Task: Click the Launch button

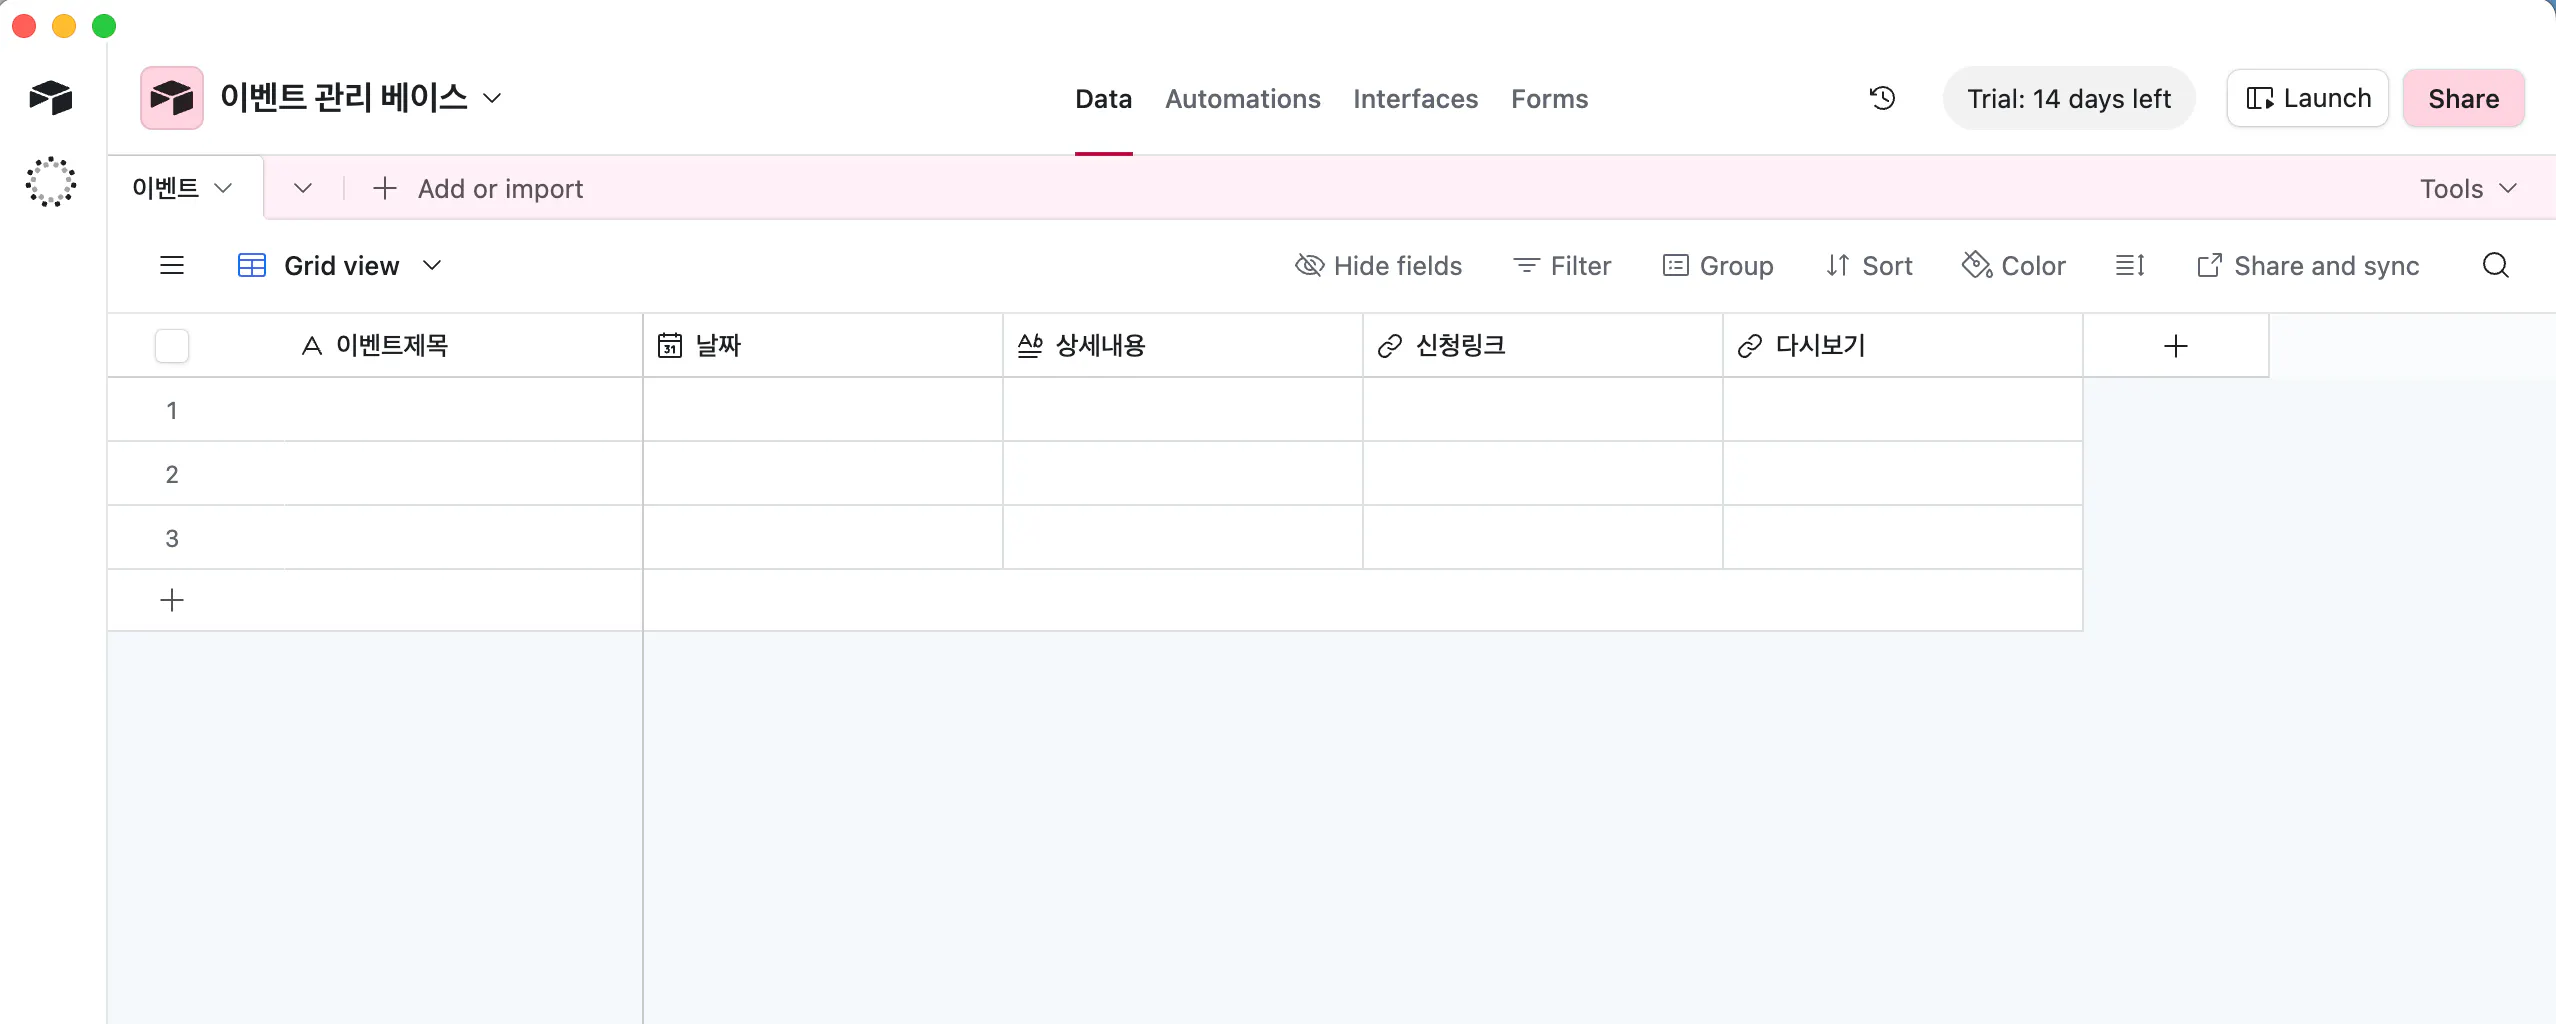Action: click(2308, 98)
